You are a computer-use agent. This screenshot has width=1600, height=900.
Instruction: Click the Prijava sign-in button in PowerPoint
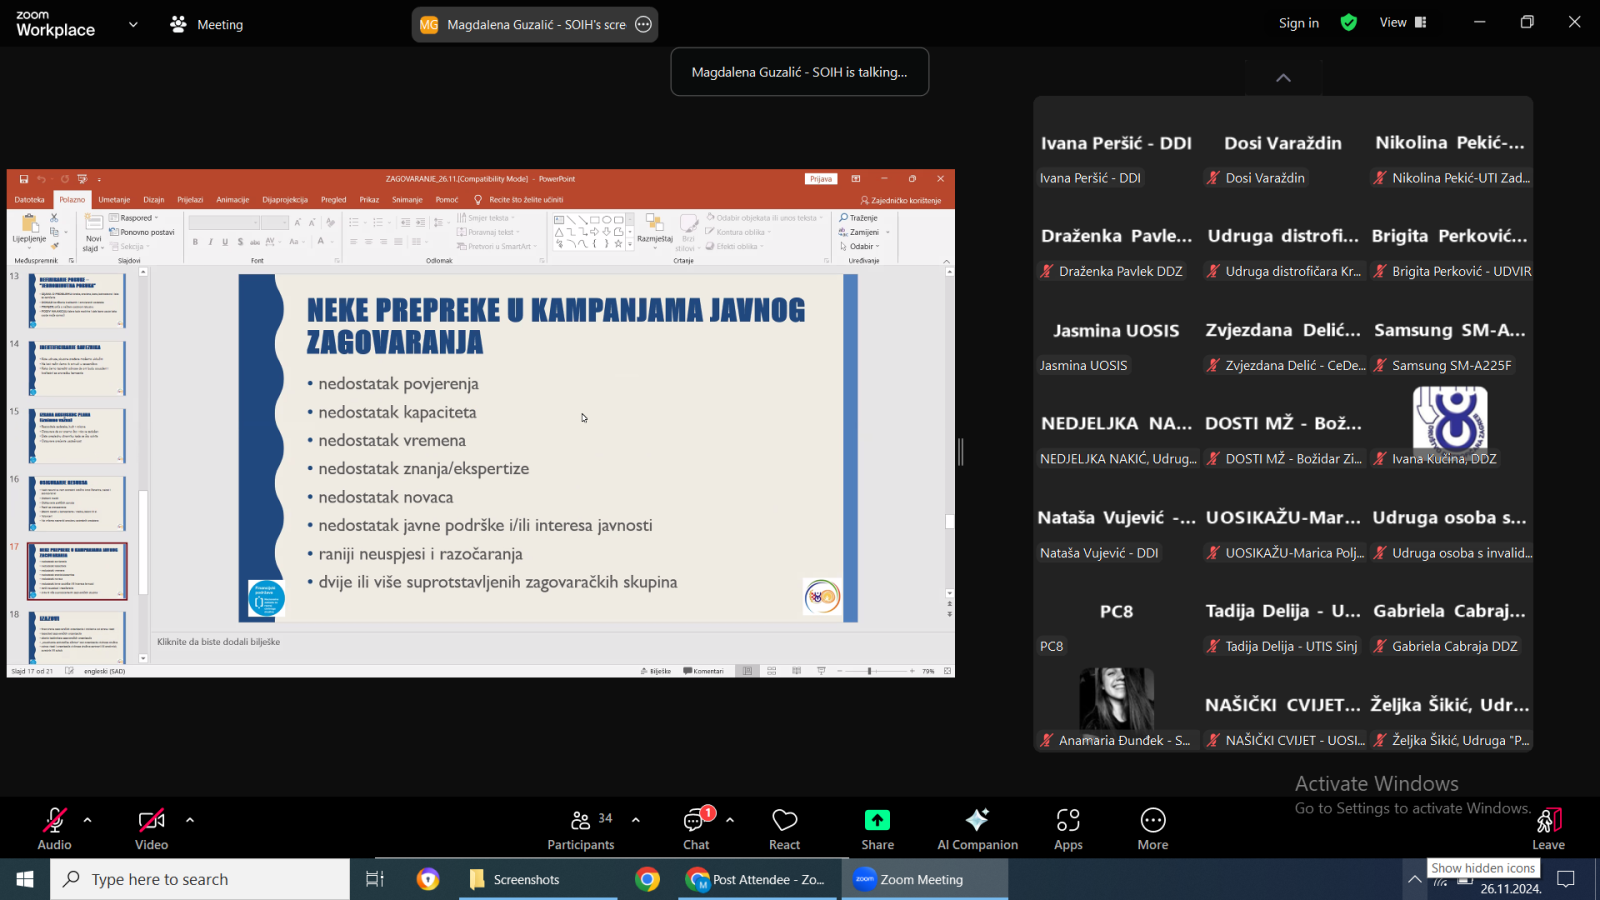[x=821, y=179]
